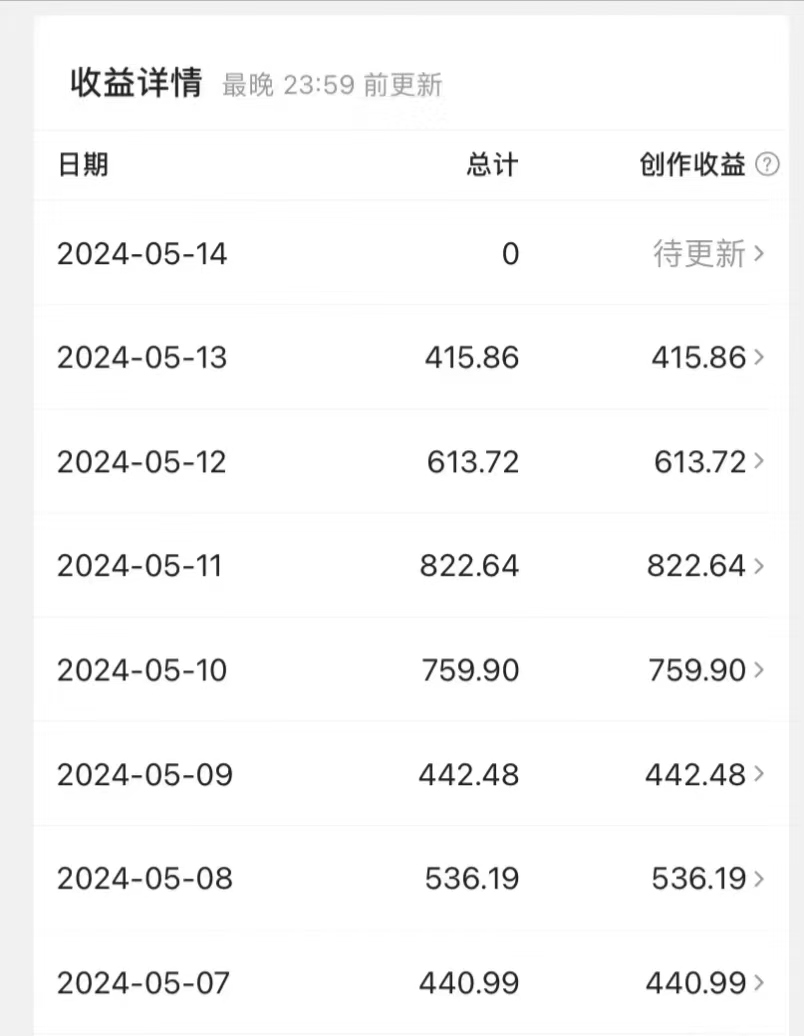This screenshot has height=1036, width=804.
Task: Open the chevron next to 822.64
Action: click(759, 566)
